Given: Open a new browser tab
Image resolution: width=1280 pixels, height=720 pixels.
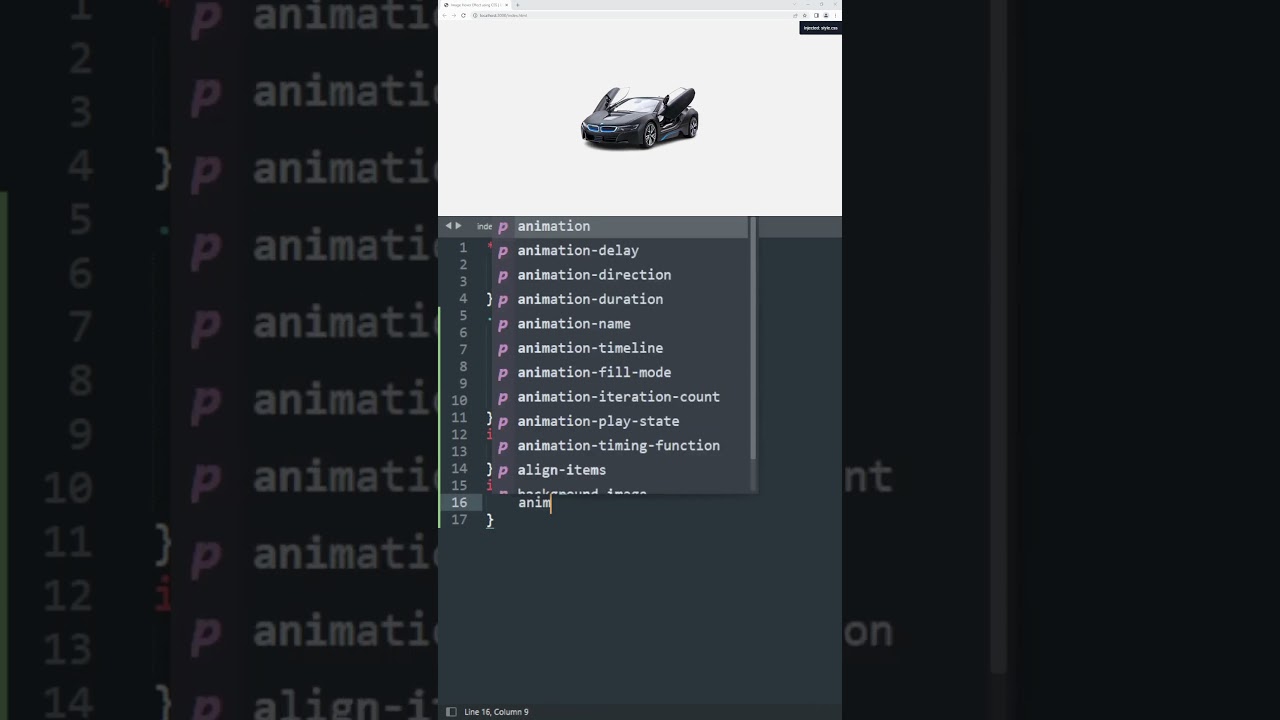Looking at the screenshot, I should click(x=517, y=5).
